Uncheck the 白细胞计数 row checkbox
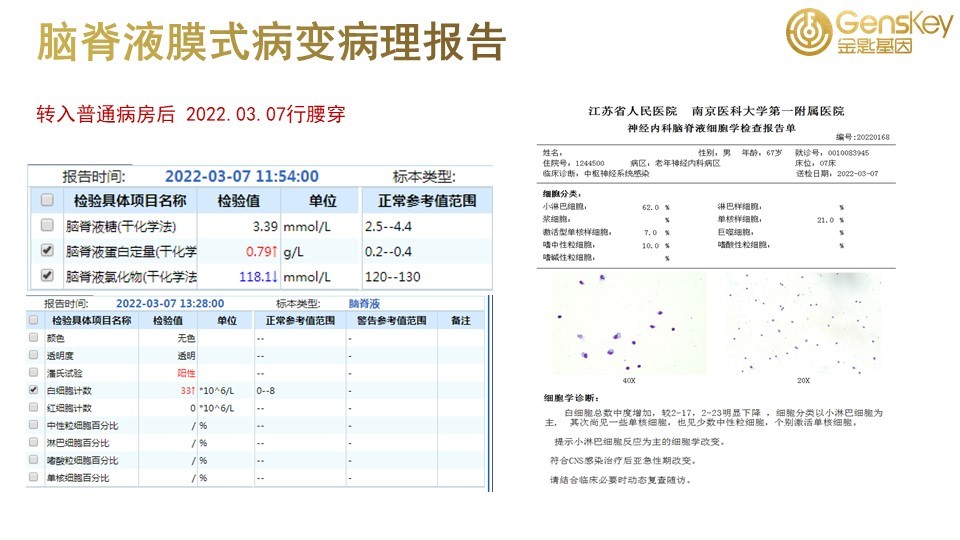The image size is (960, 540). [x=34, y=389]
